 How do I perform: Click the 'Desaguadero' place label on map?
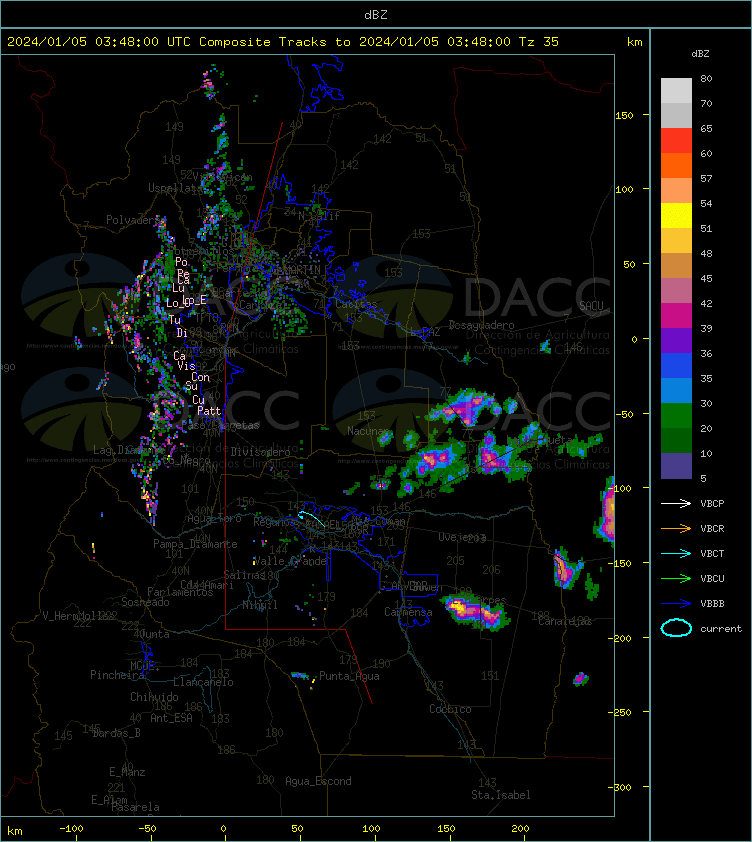tap(481, 325)
